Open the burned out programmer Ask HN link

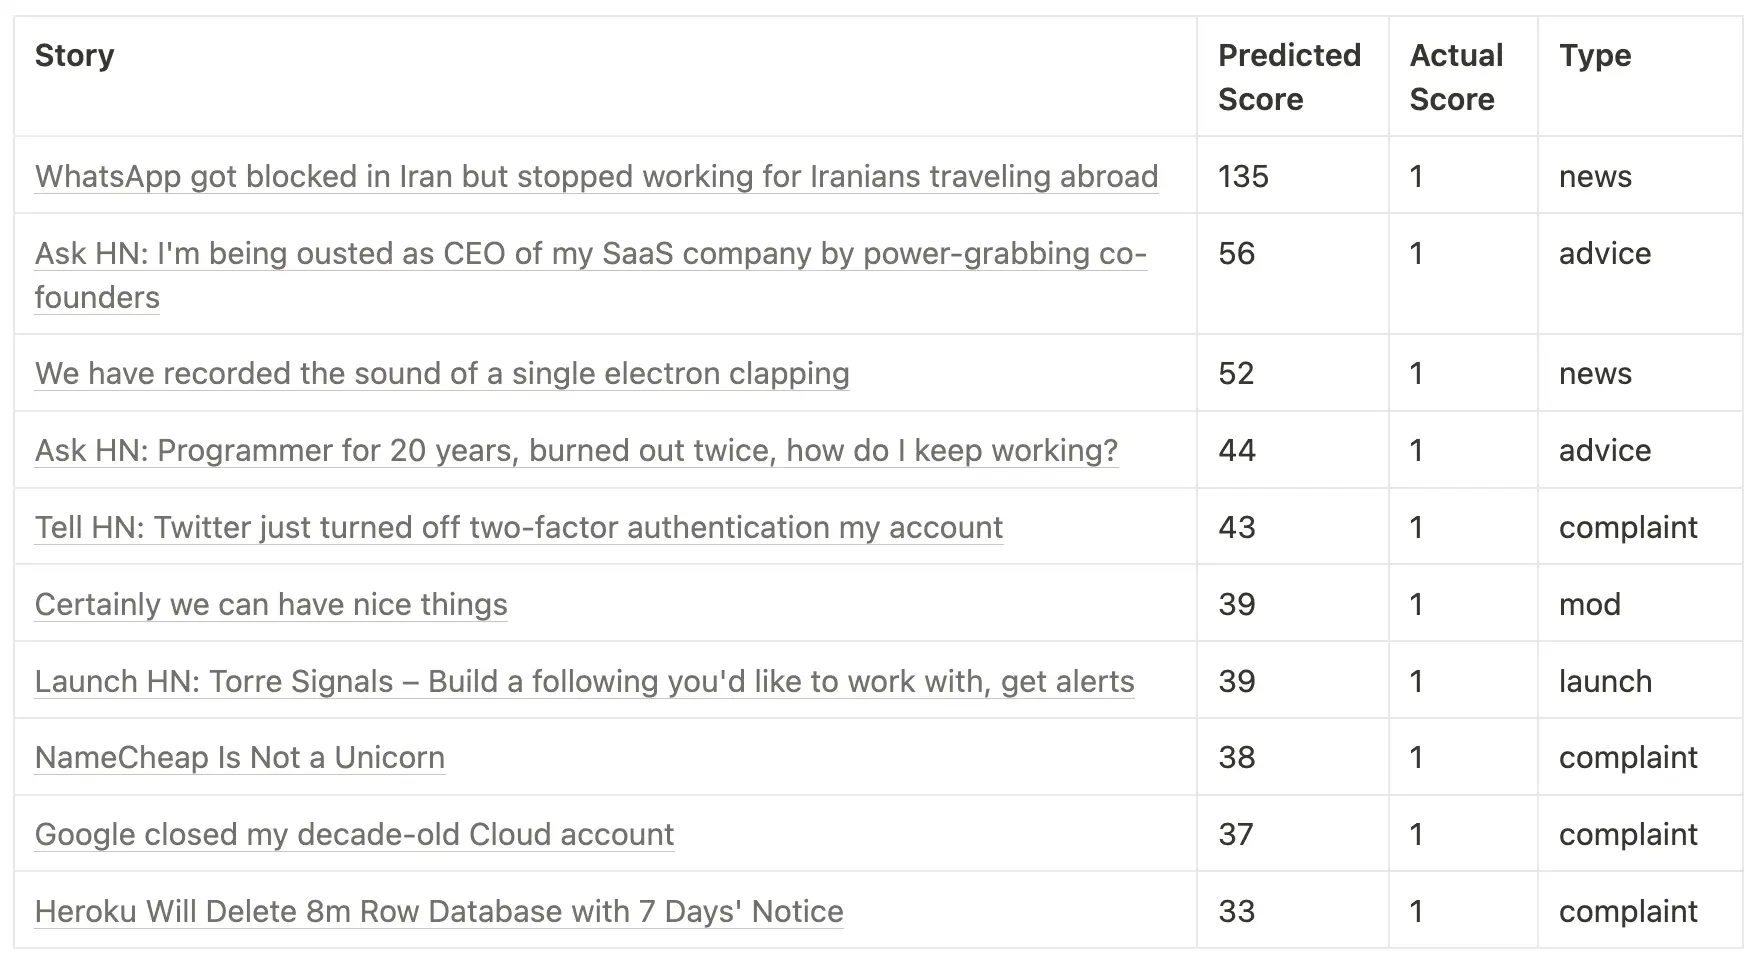(x=576, y=451)
